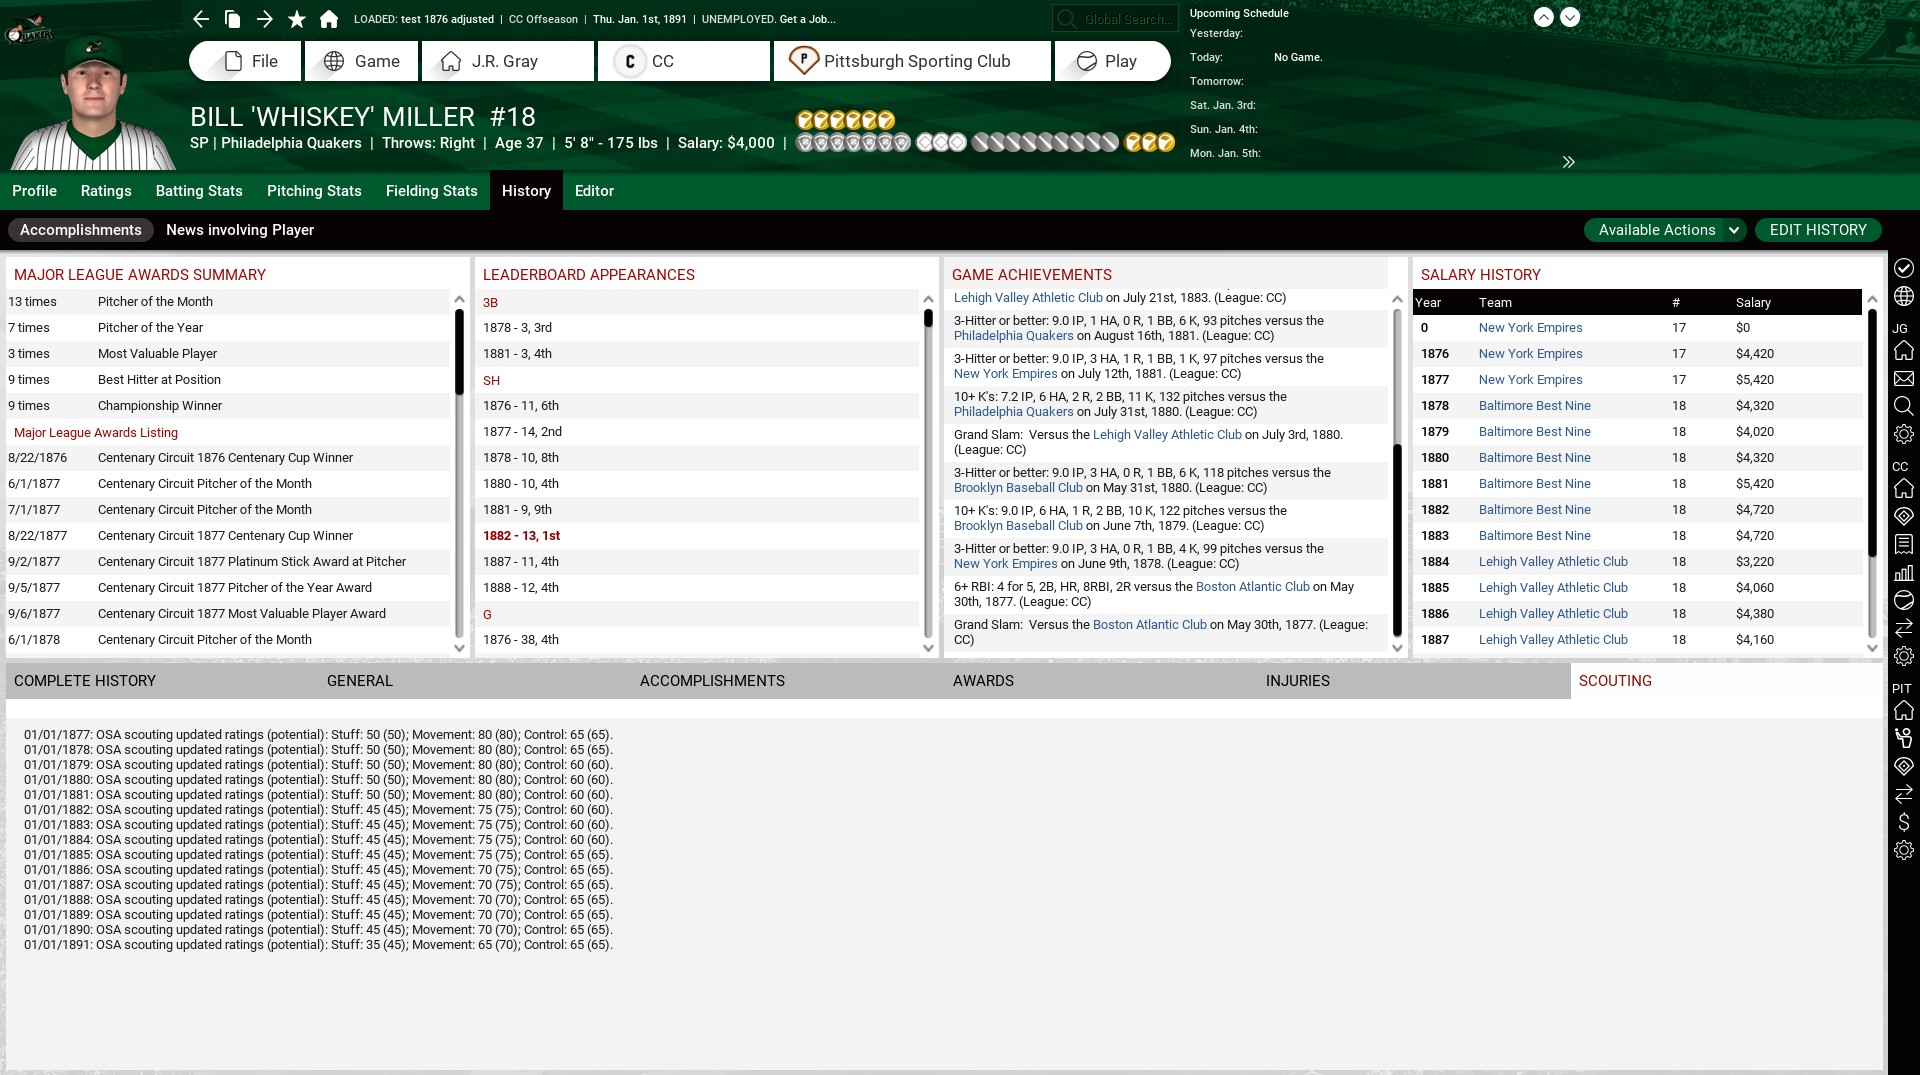Click the Boston Atlantic Club grand slam link
The height and width of the screenshot is (1075, 1920).
[x=1149, y=625]
